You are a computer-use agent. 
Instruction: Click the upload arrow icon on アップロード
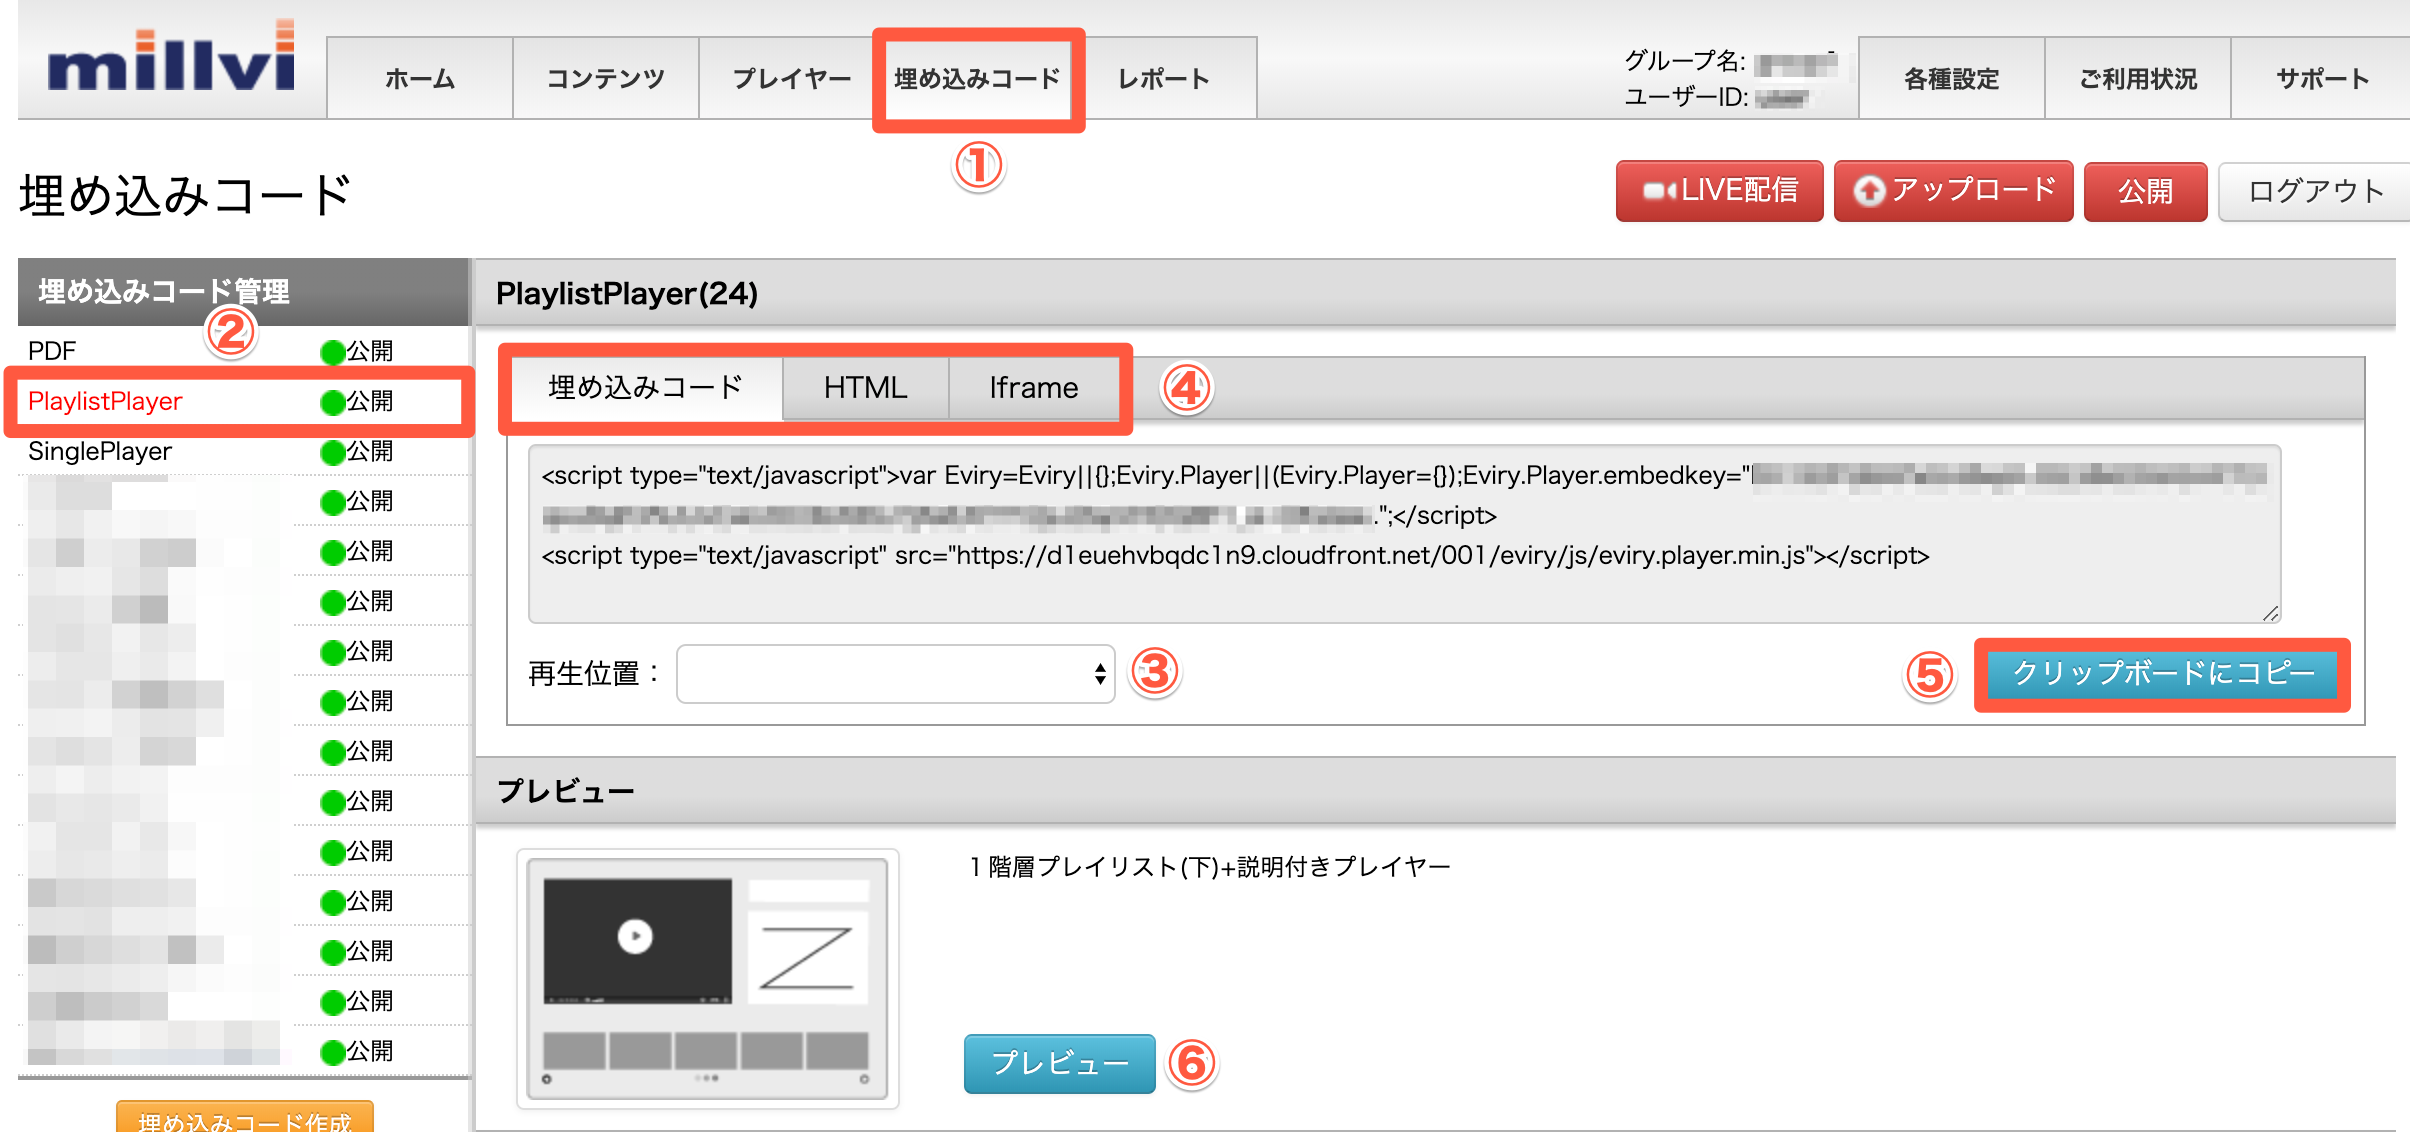pyautogui.click(x=1869, y=190)
